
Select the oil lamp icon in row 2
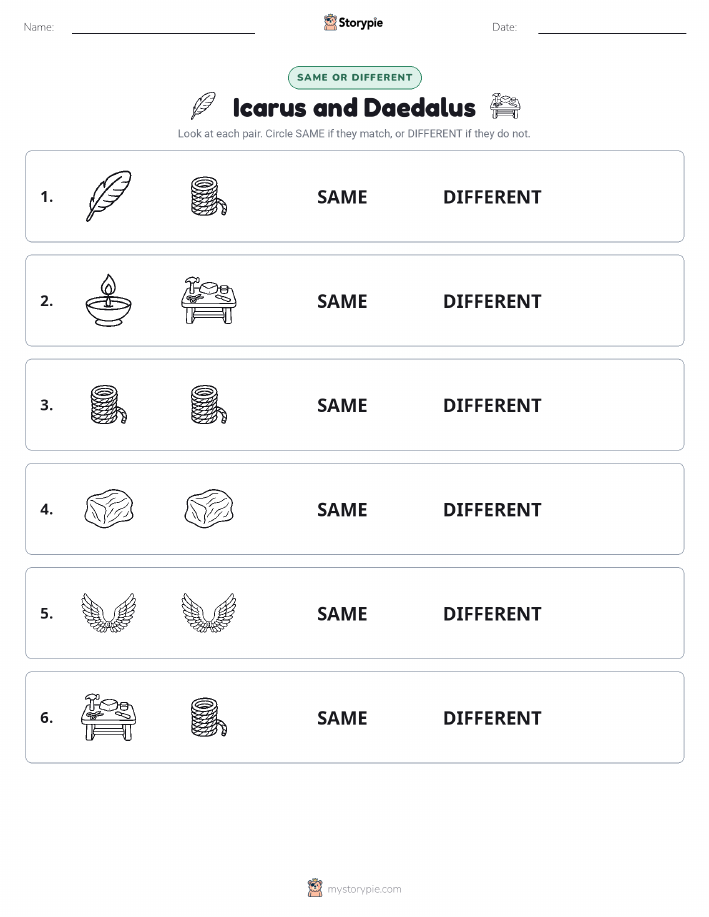[x=109, y=301]
